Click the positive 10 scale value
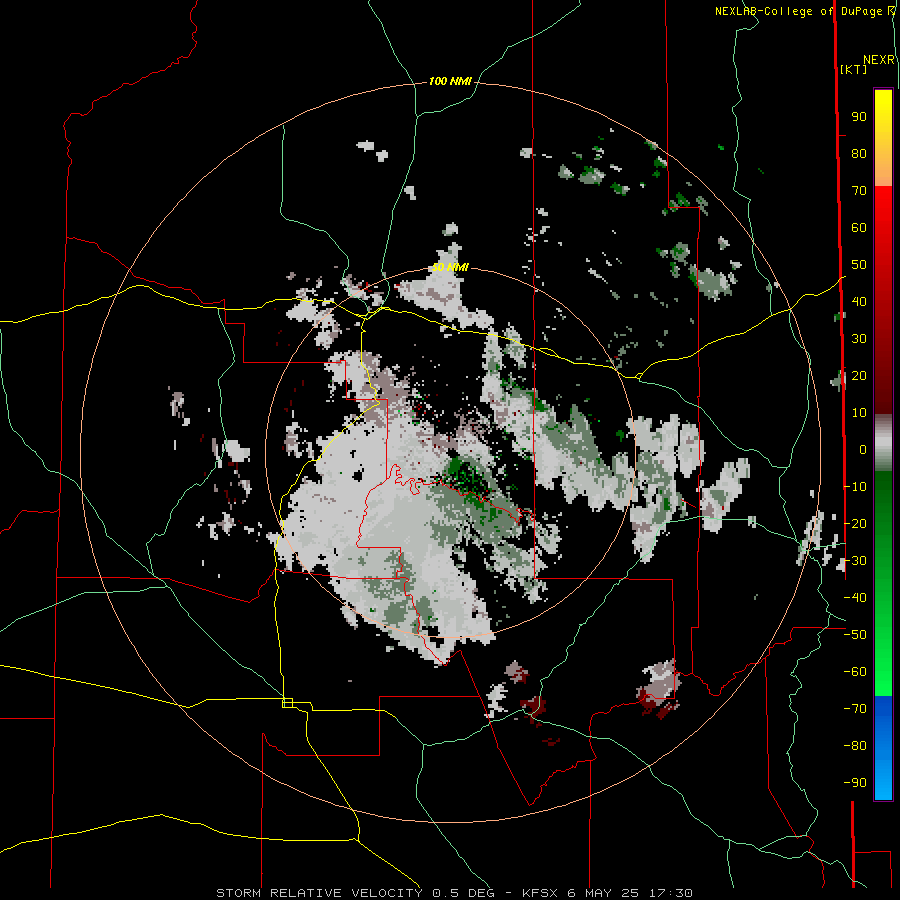The width and height of the screenshot is (900, 900). tap(859, 413)
